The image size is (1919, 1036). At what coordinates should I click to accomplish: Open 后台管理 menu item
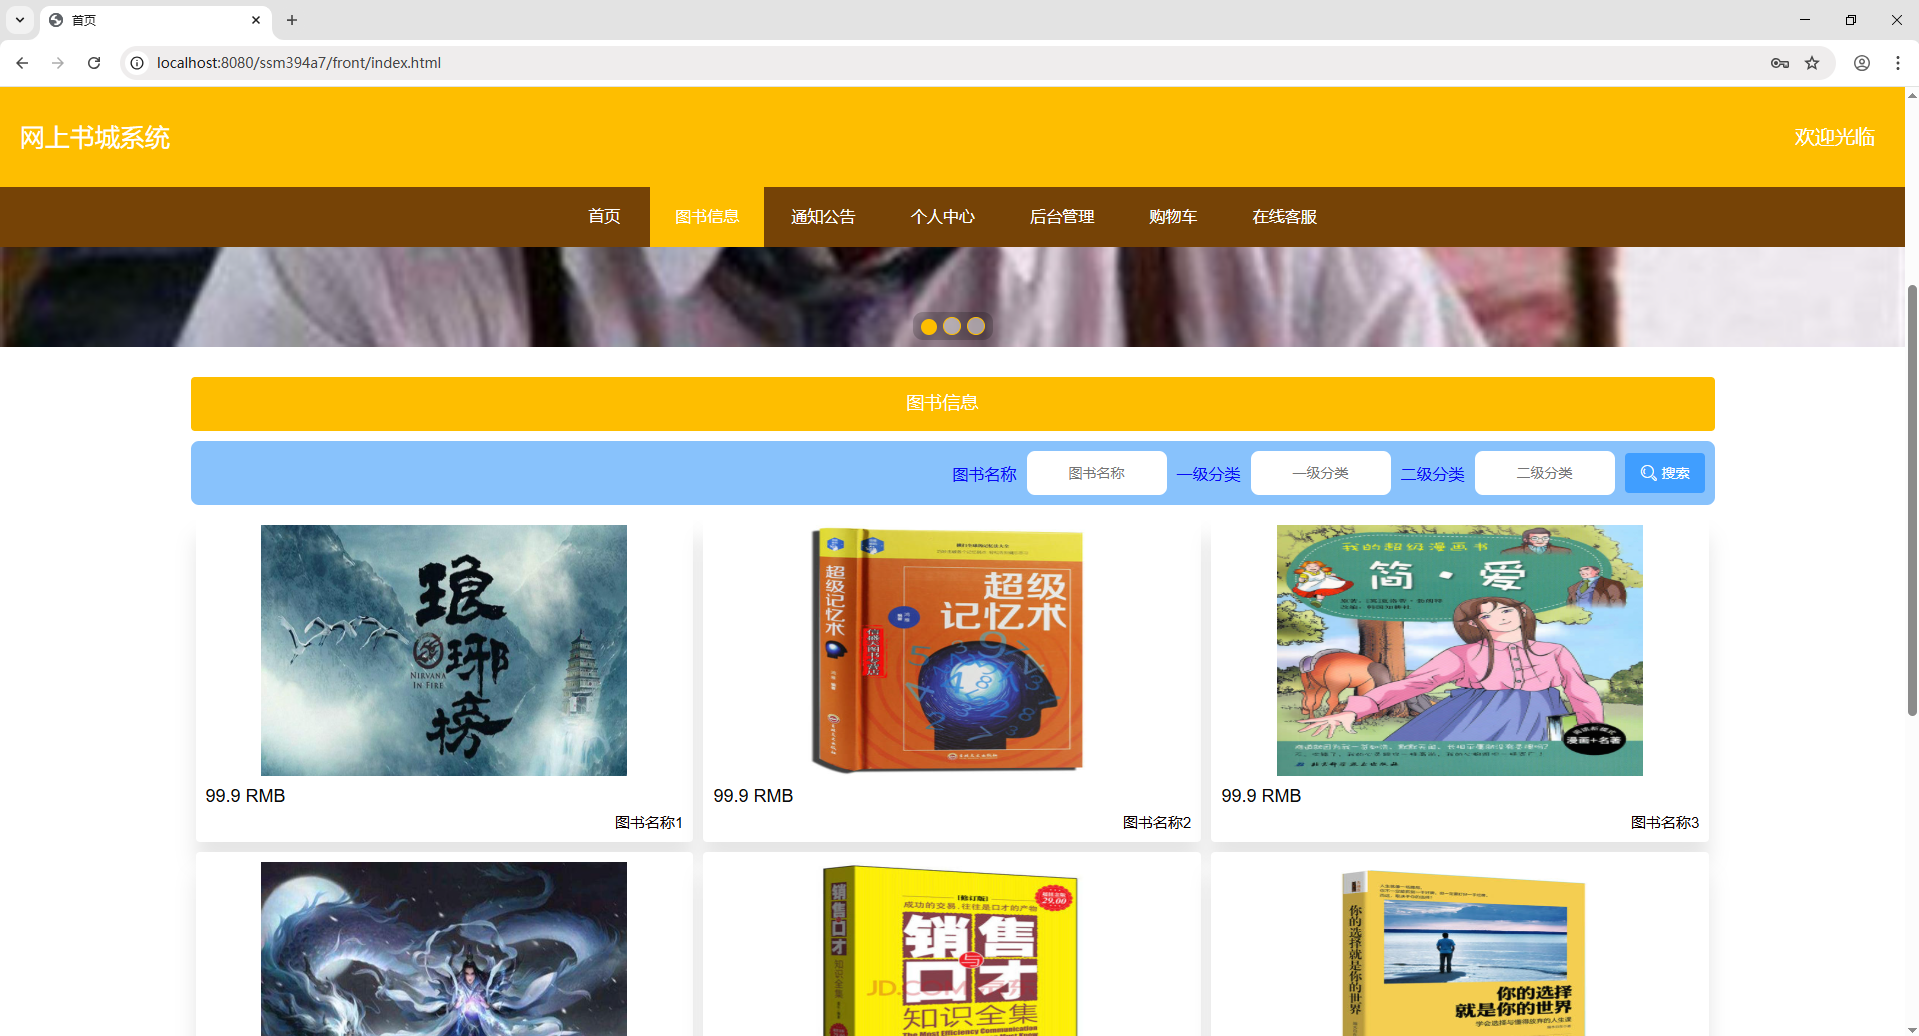pyautogui.click(x=1062, y=217)
